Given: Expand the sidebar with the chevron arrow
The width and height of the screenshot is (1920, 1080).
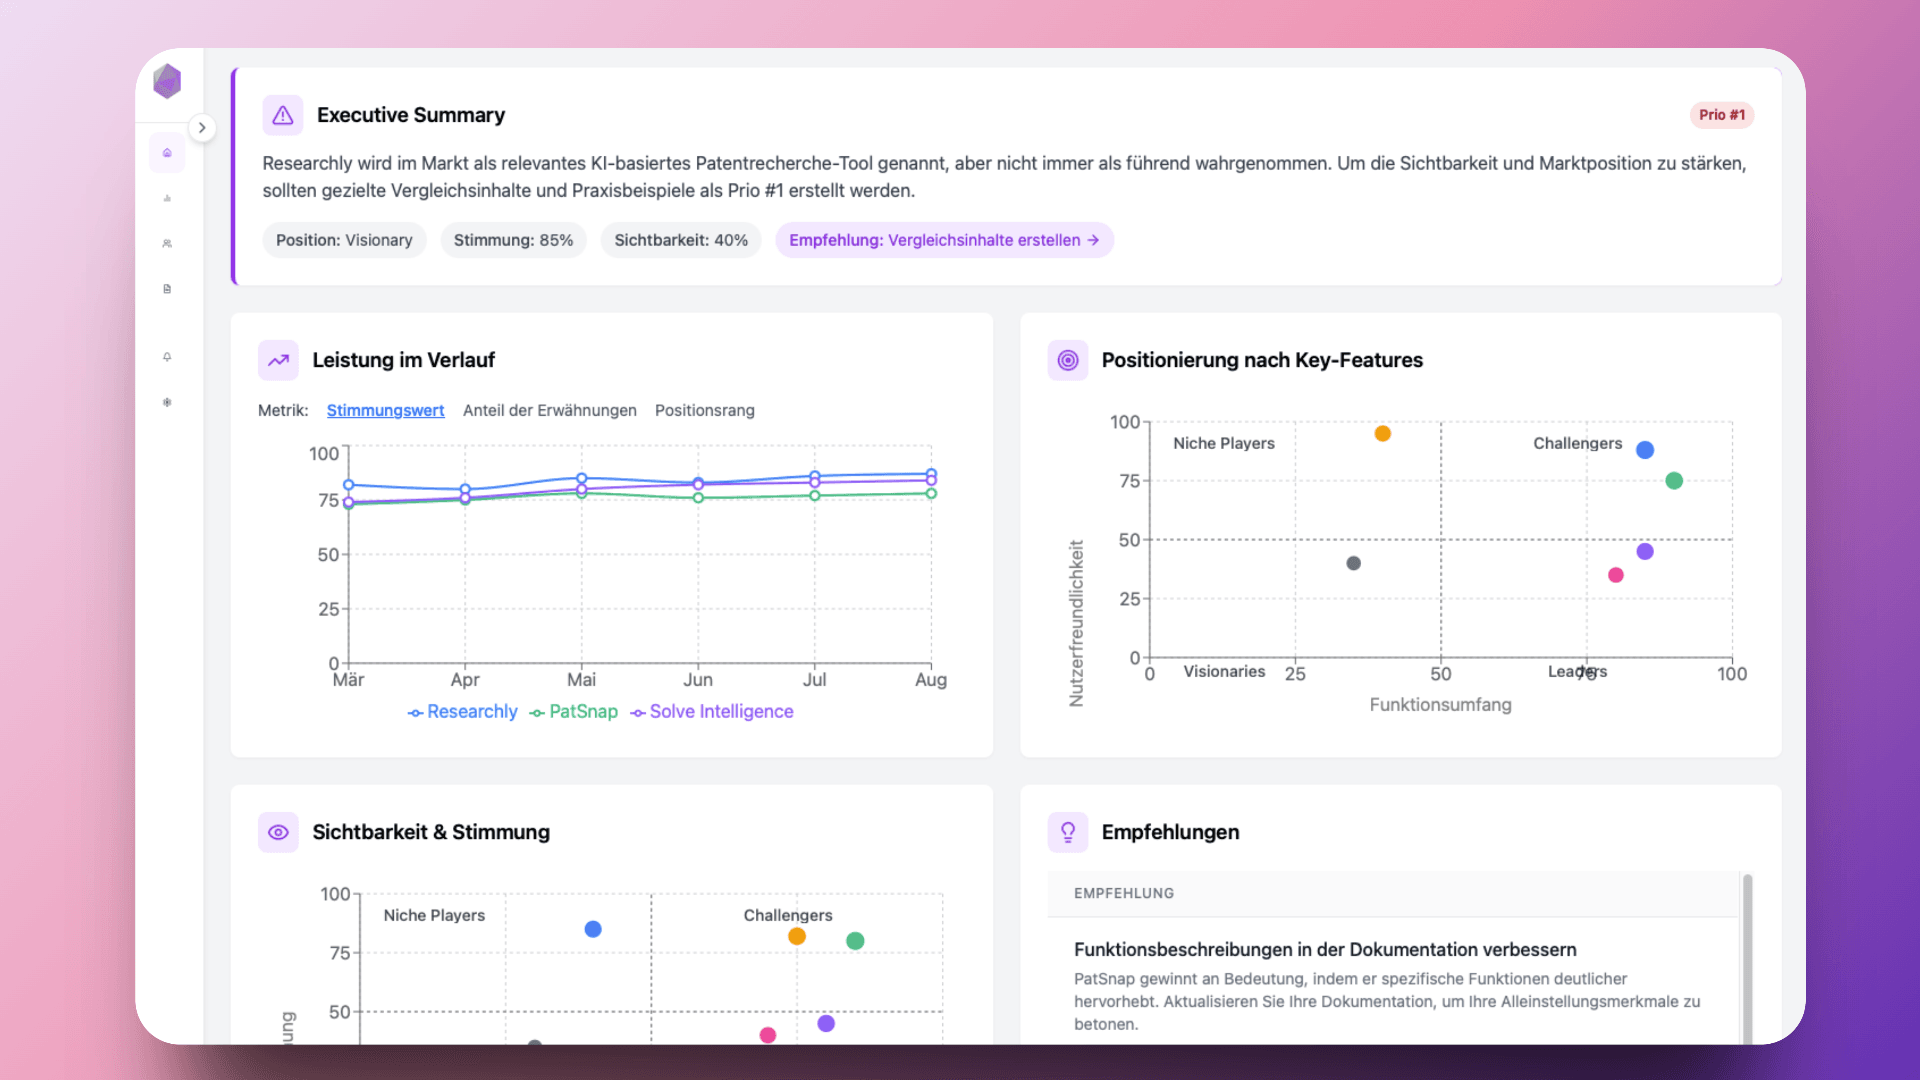Looking at the screenshot, I should tap(202, 128).
